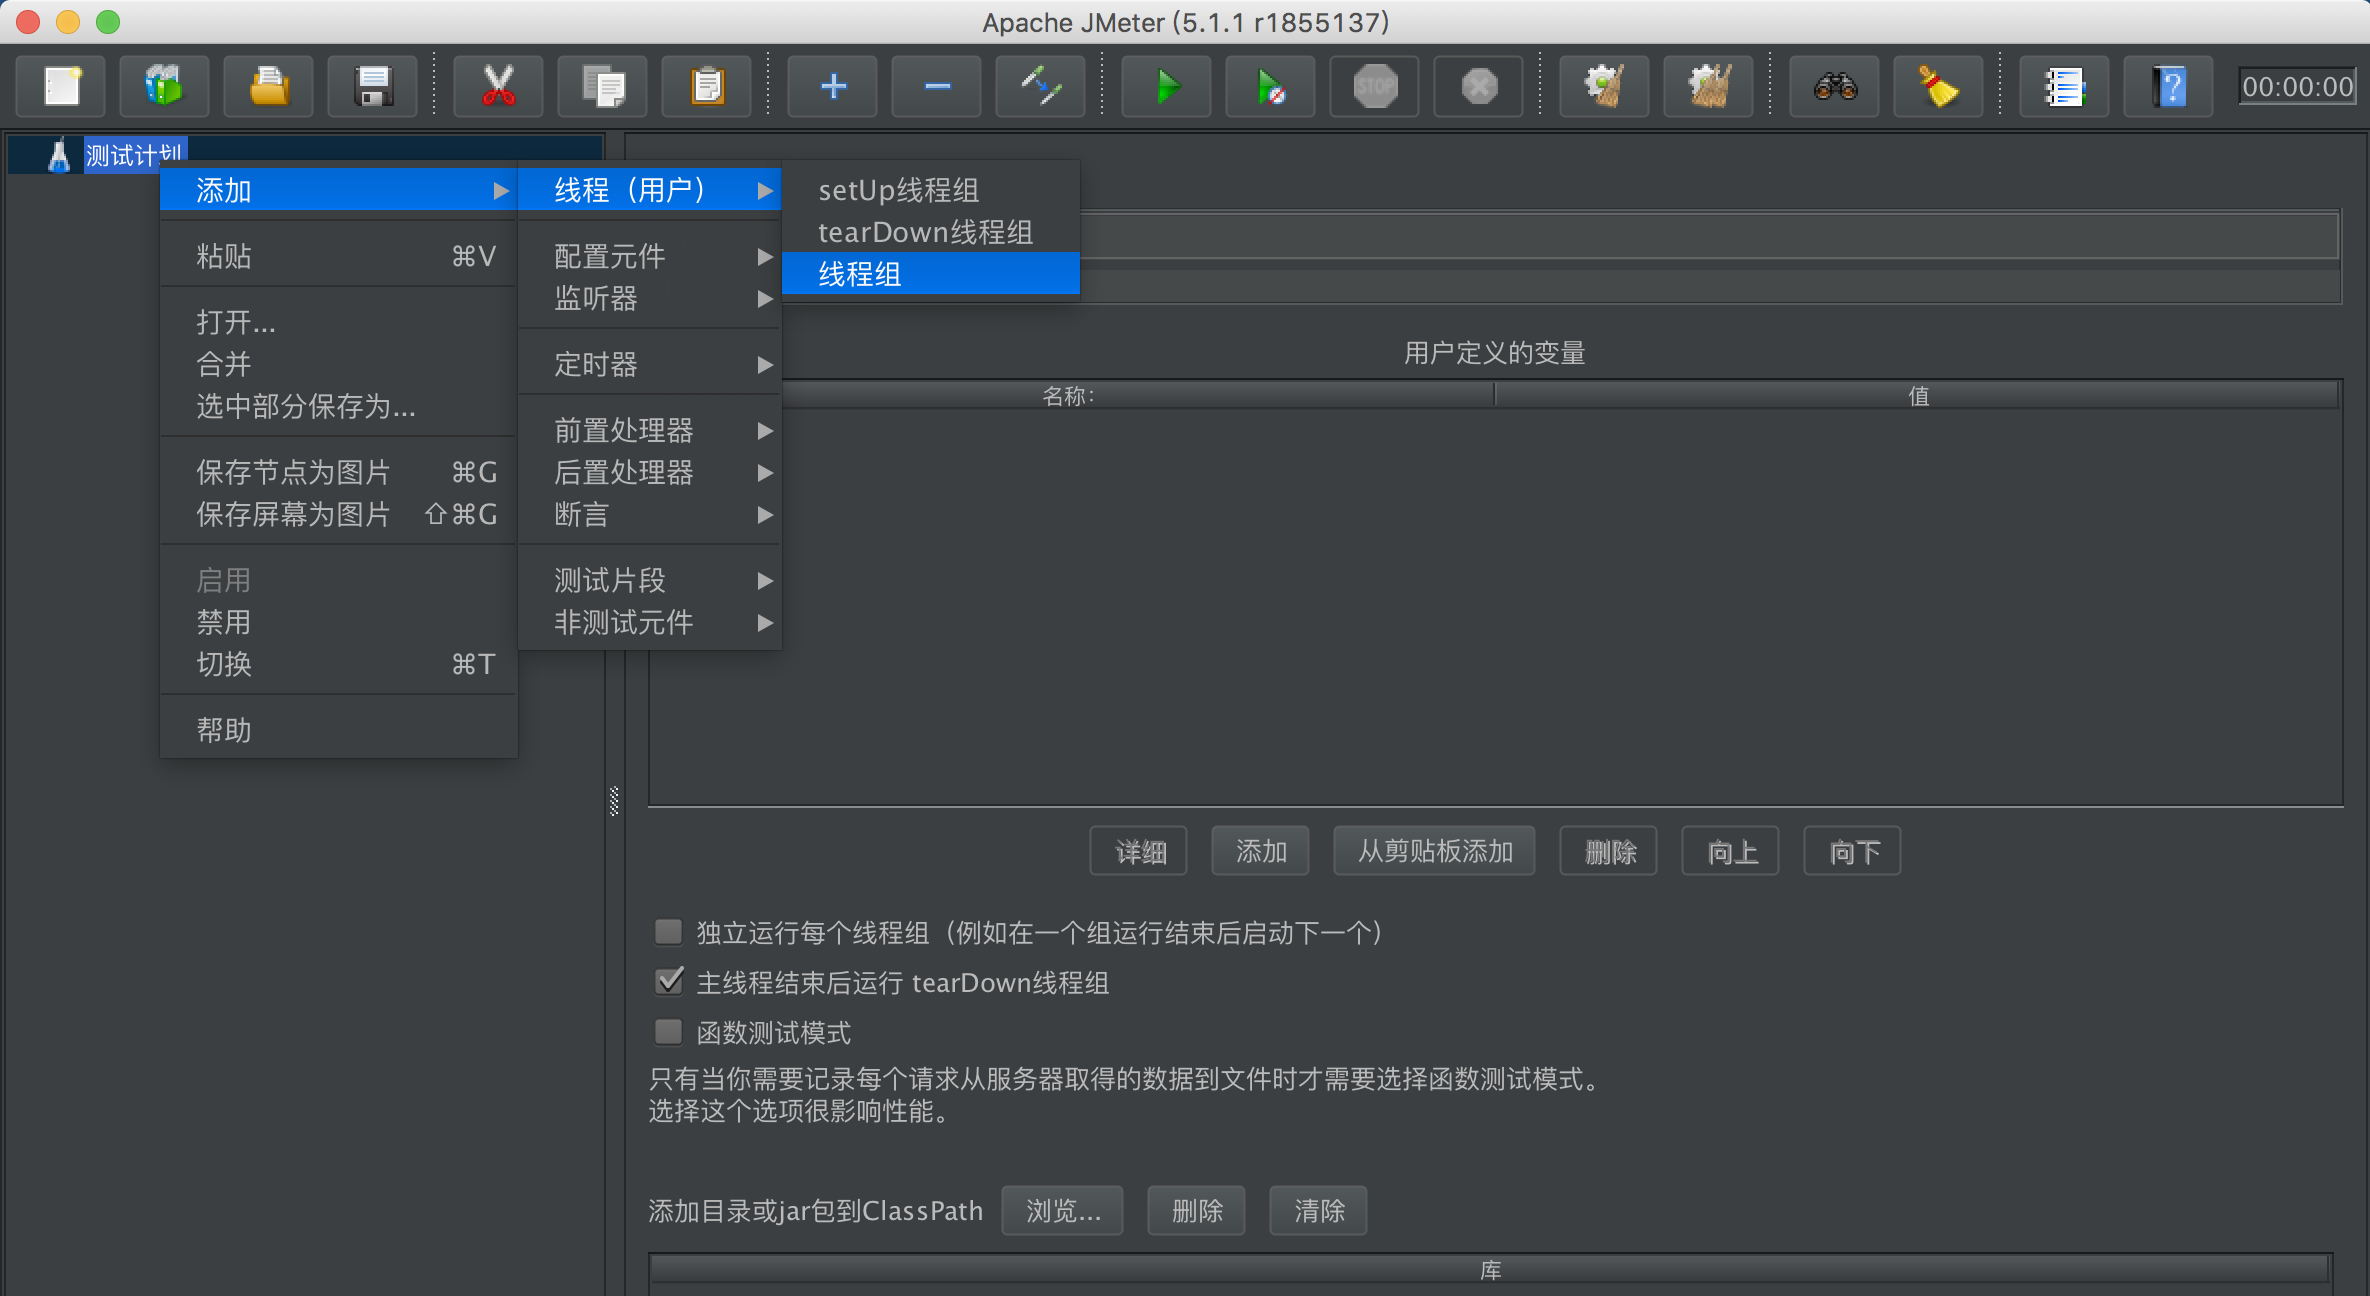This screenshot has height=1296, width=2370.
Task: Click the Toggle enable/disable arrows icon
Action: click(1041, 87)
